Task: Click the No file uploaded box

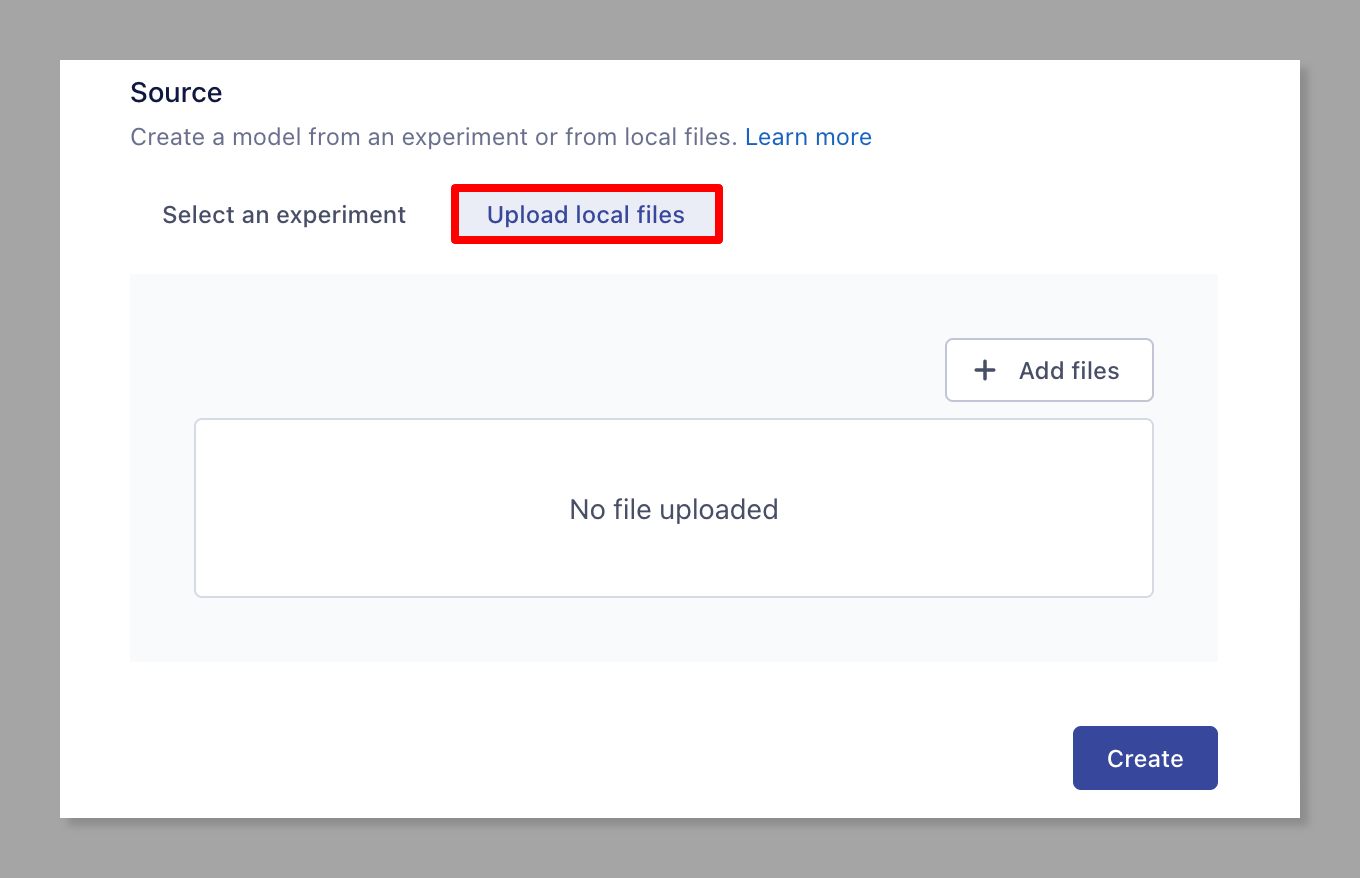Action: coord(674,508)
